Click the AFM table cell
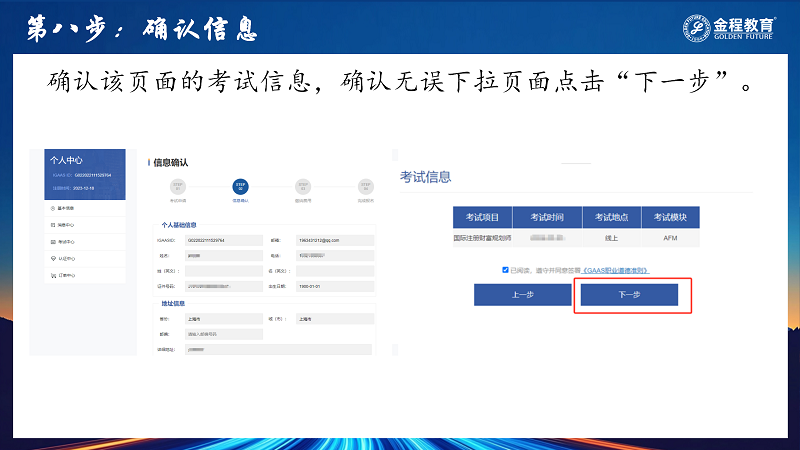 [670, 238]
